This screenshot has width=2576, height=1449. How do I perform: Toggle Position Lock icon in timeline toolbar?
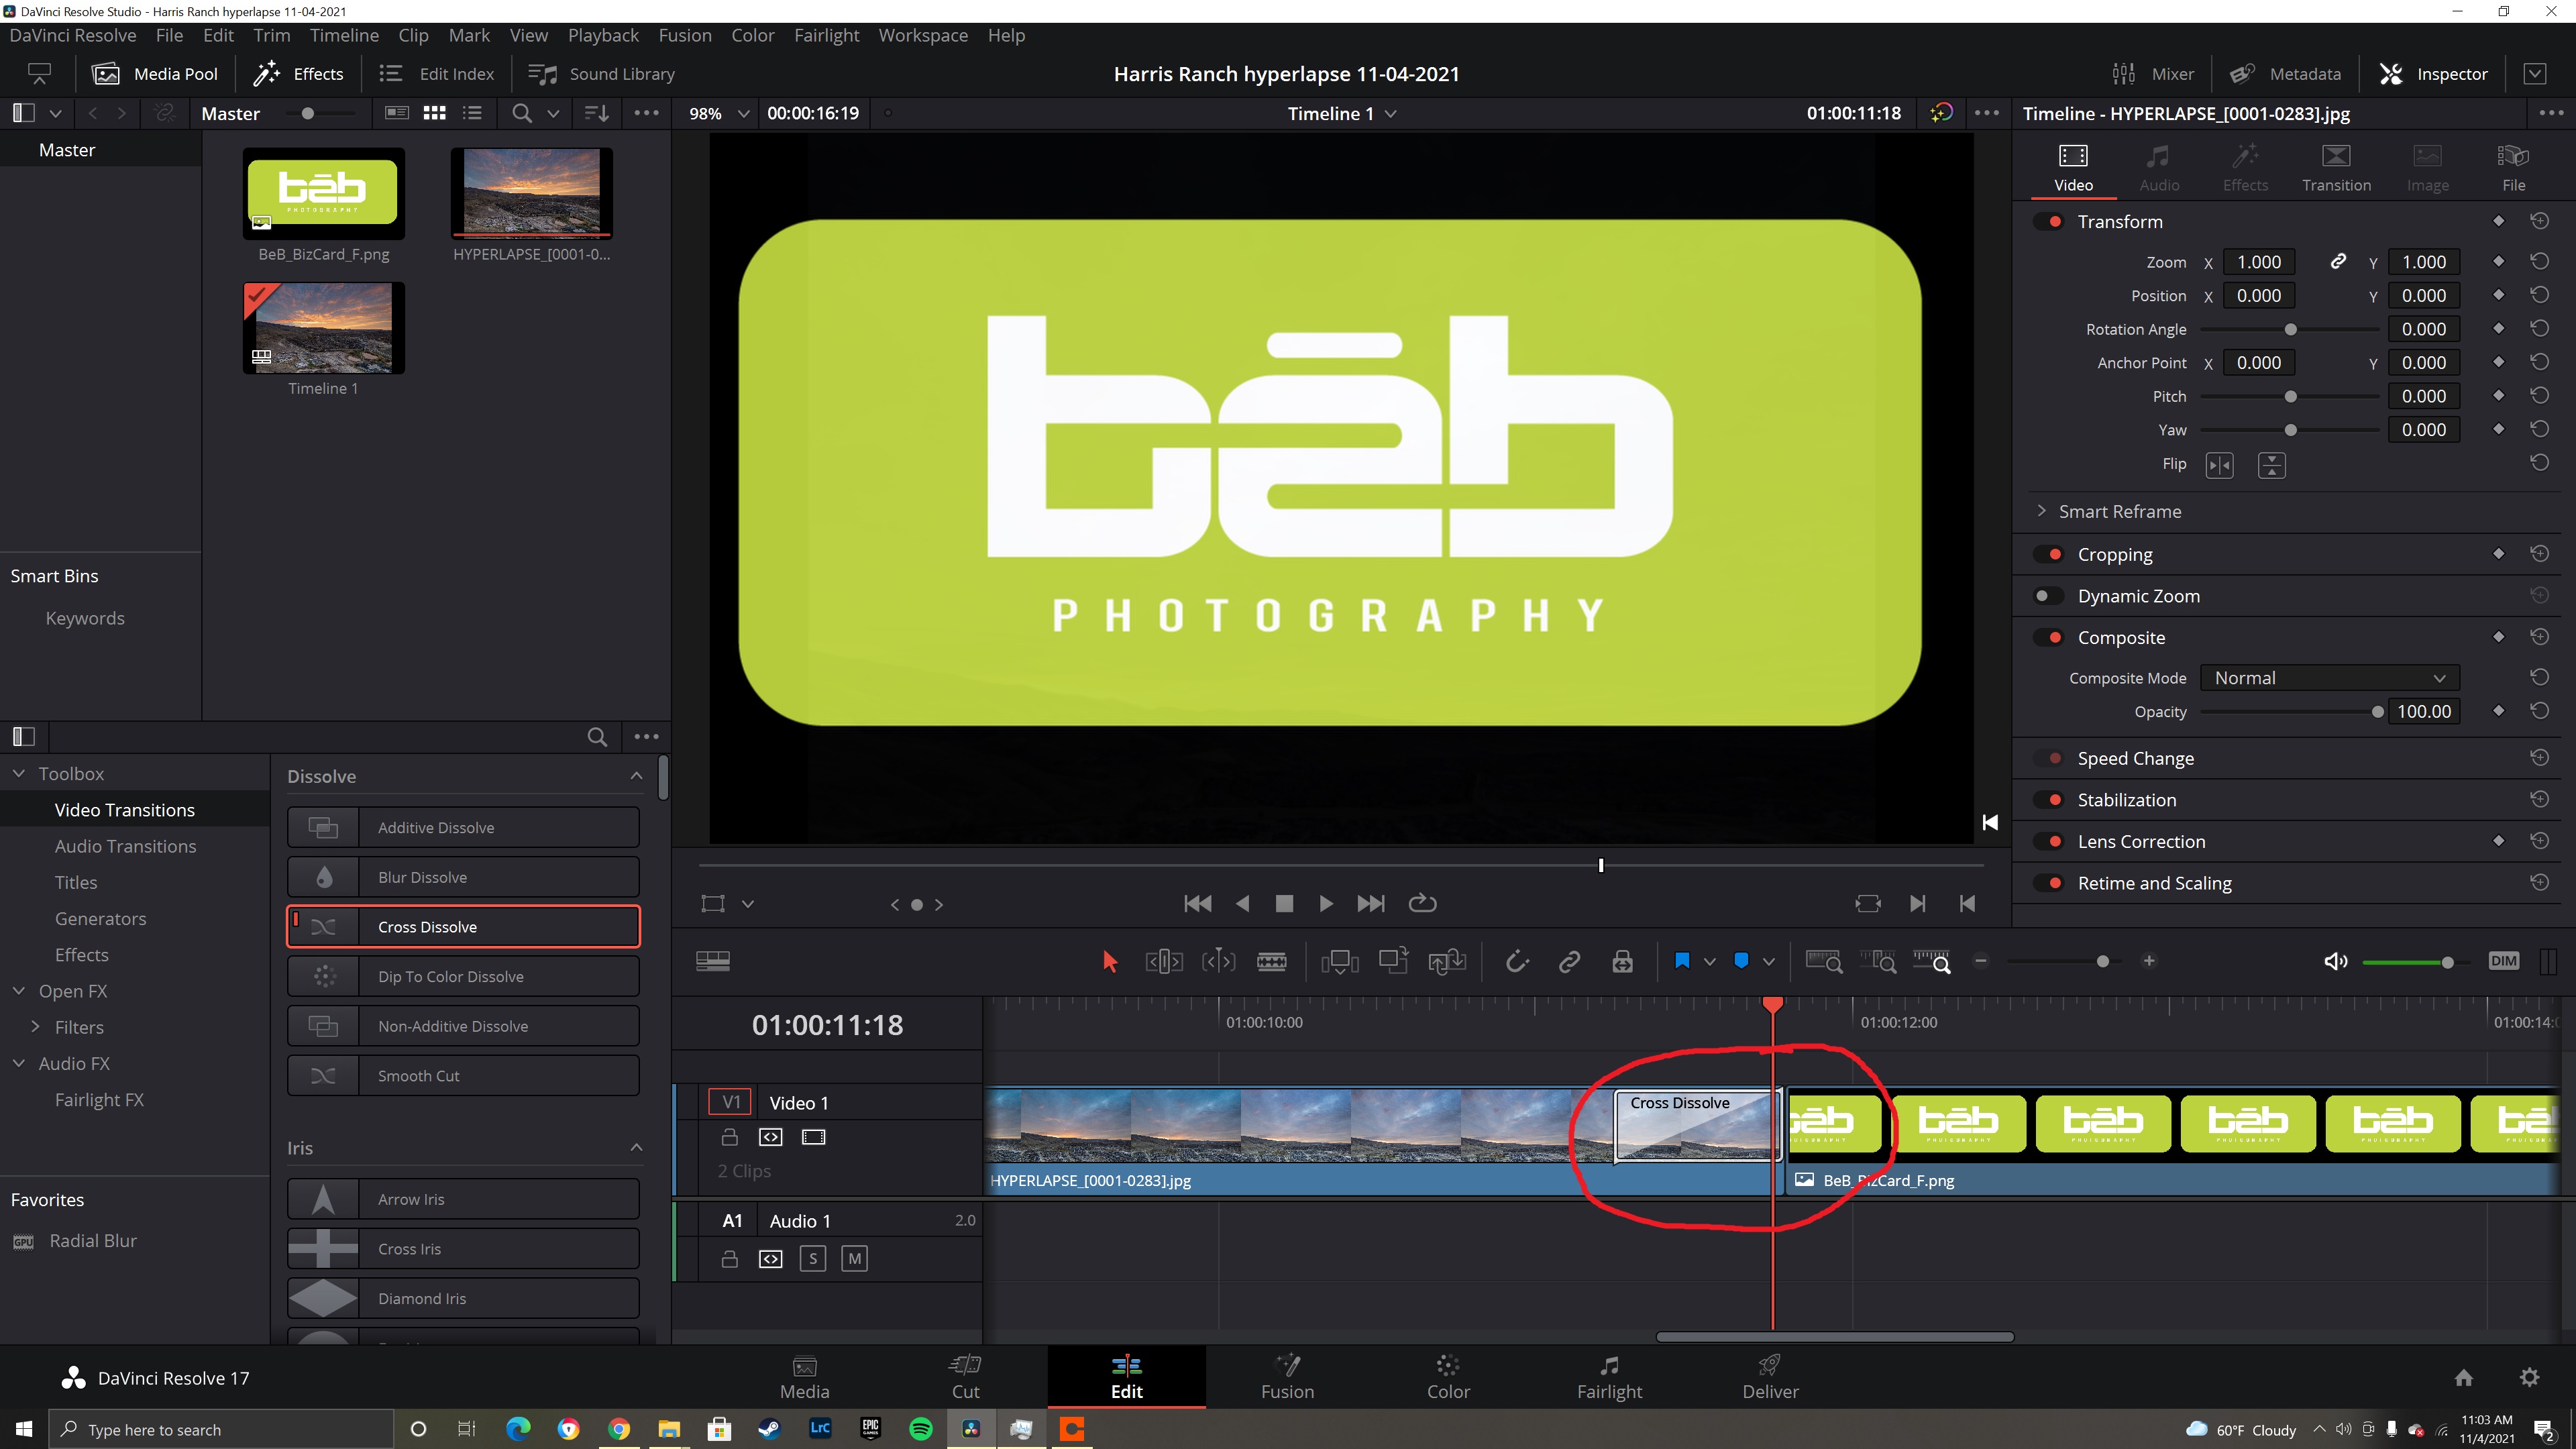click(1622, 961)
